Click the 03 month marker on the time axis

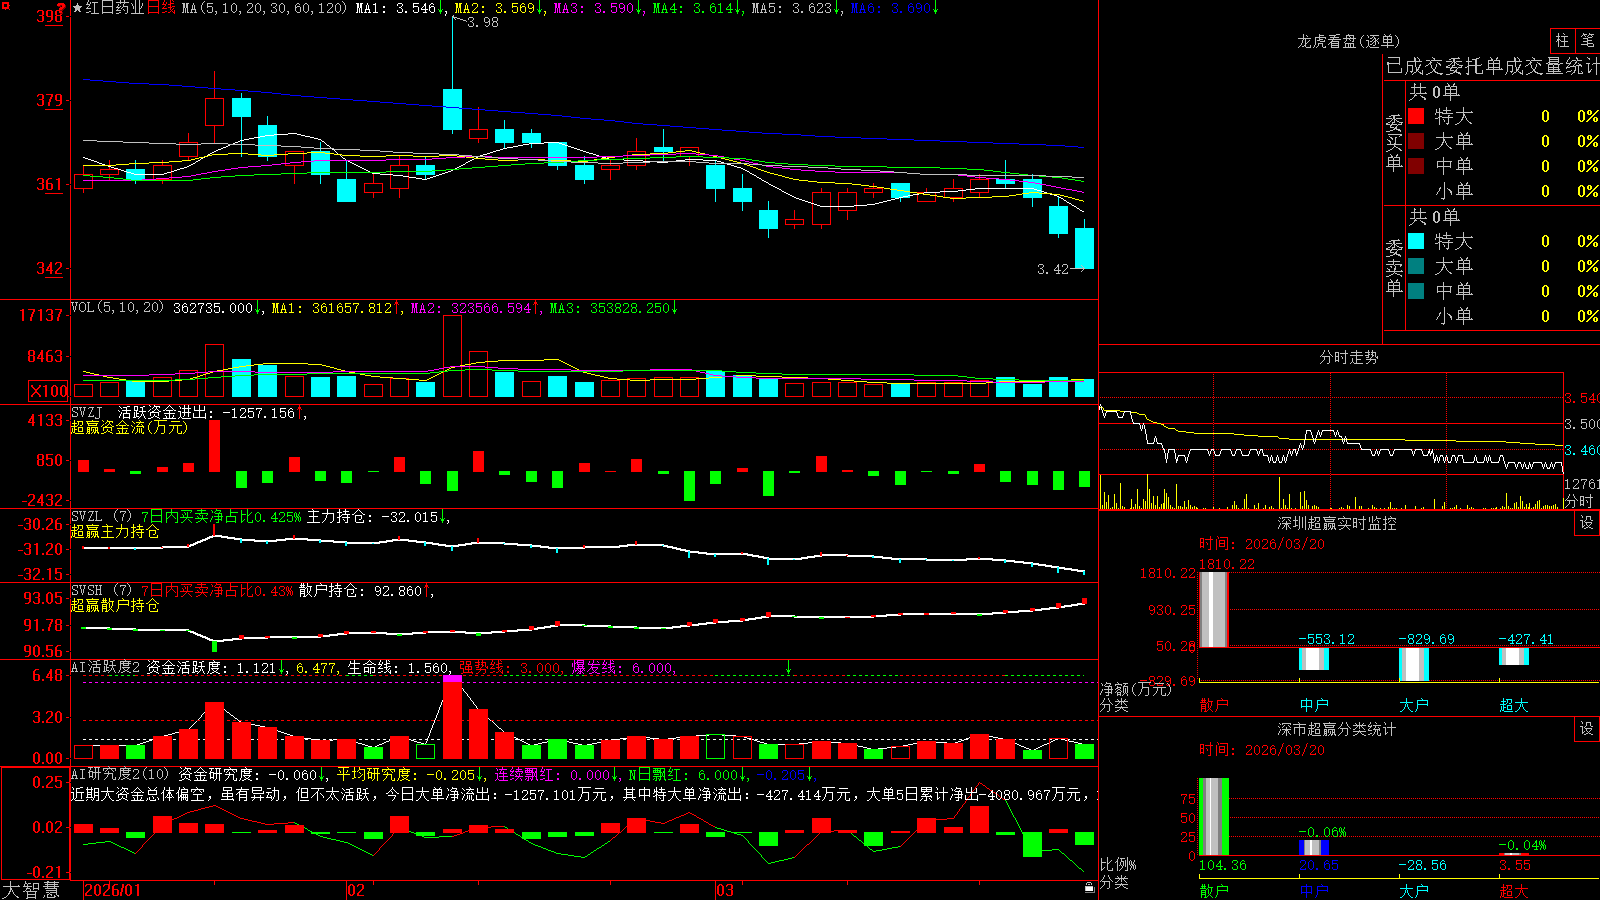click(x=725, y=890)
